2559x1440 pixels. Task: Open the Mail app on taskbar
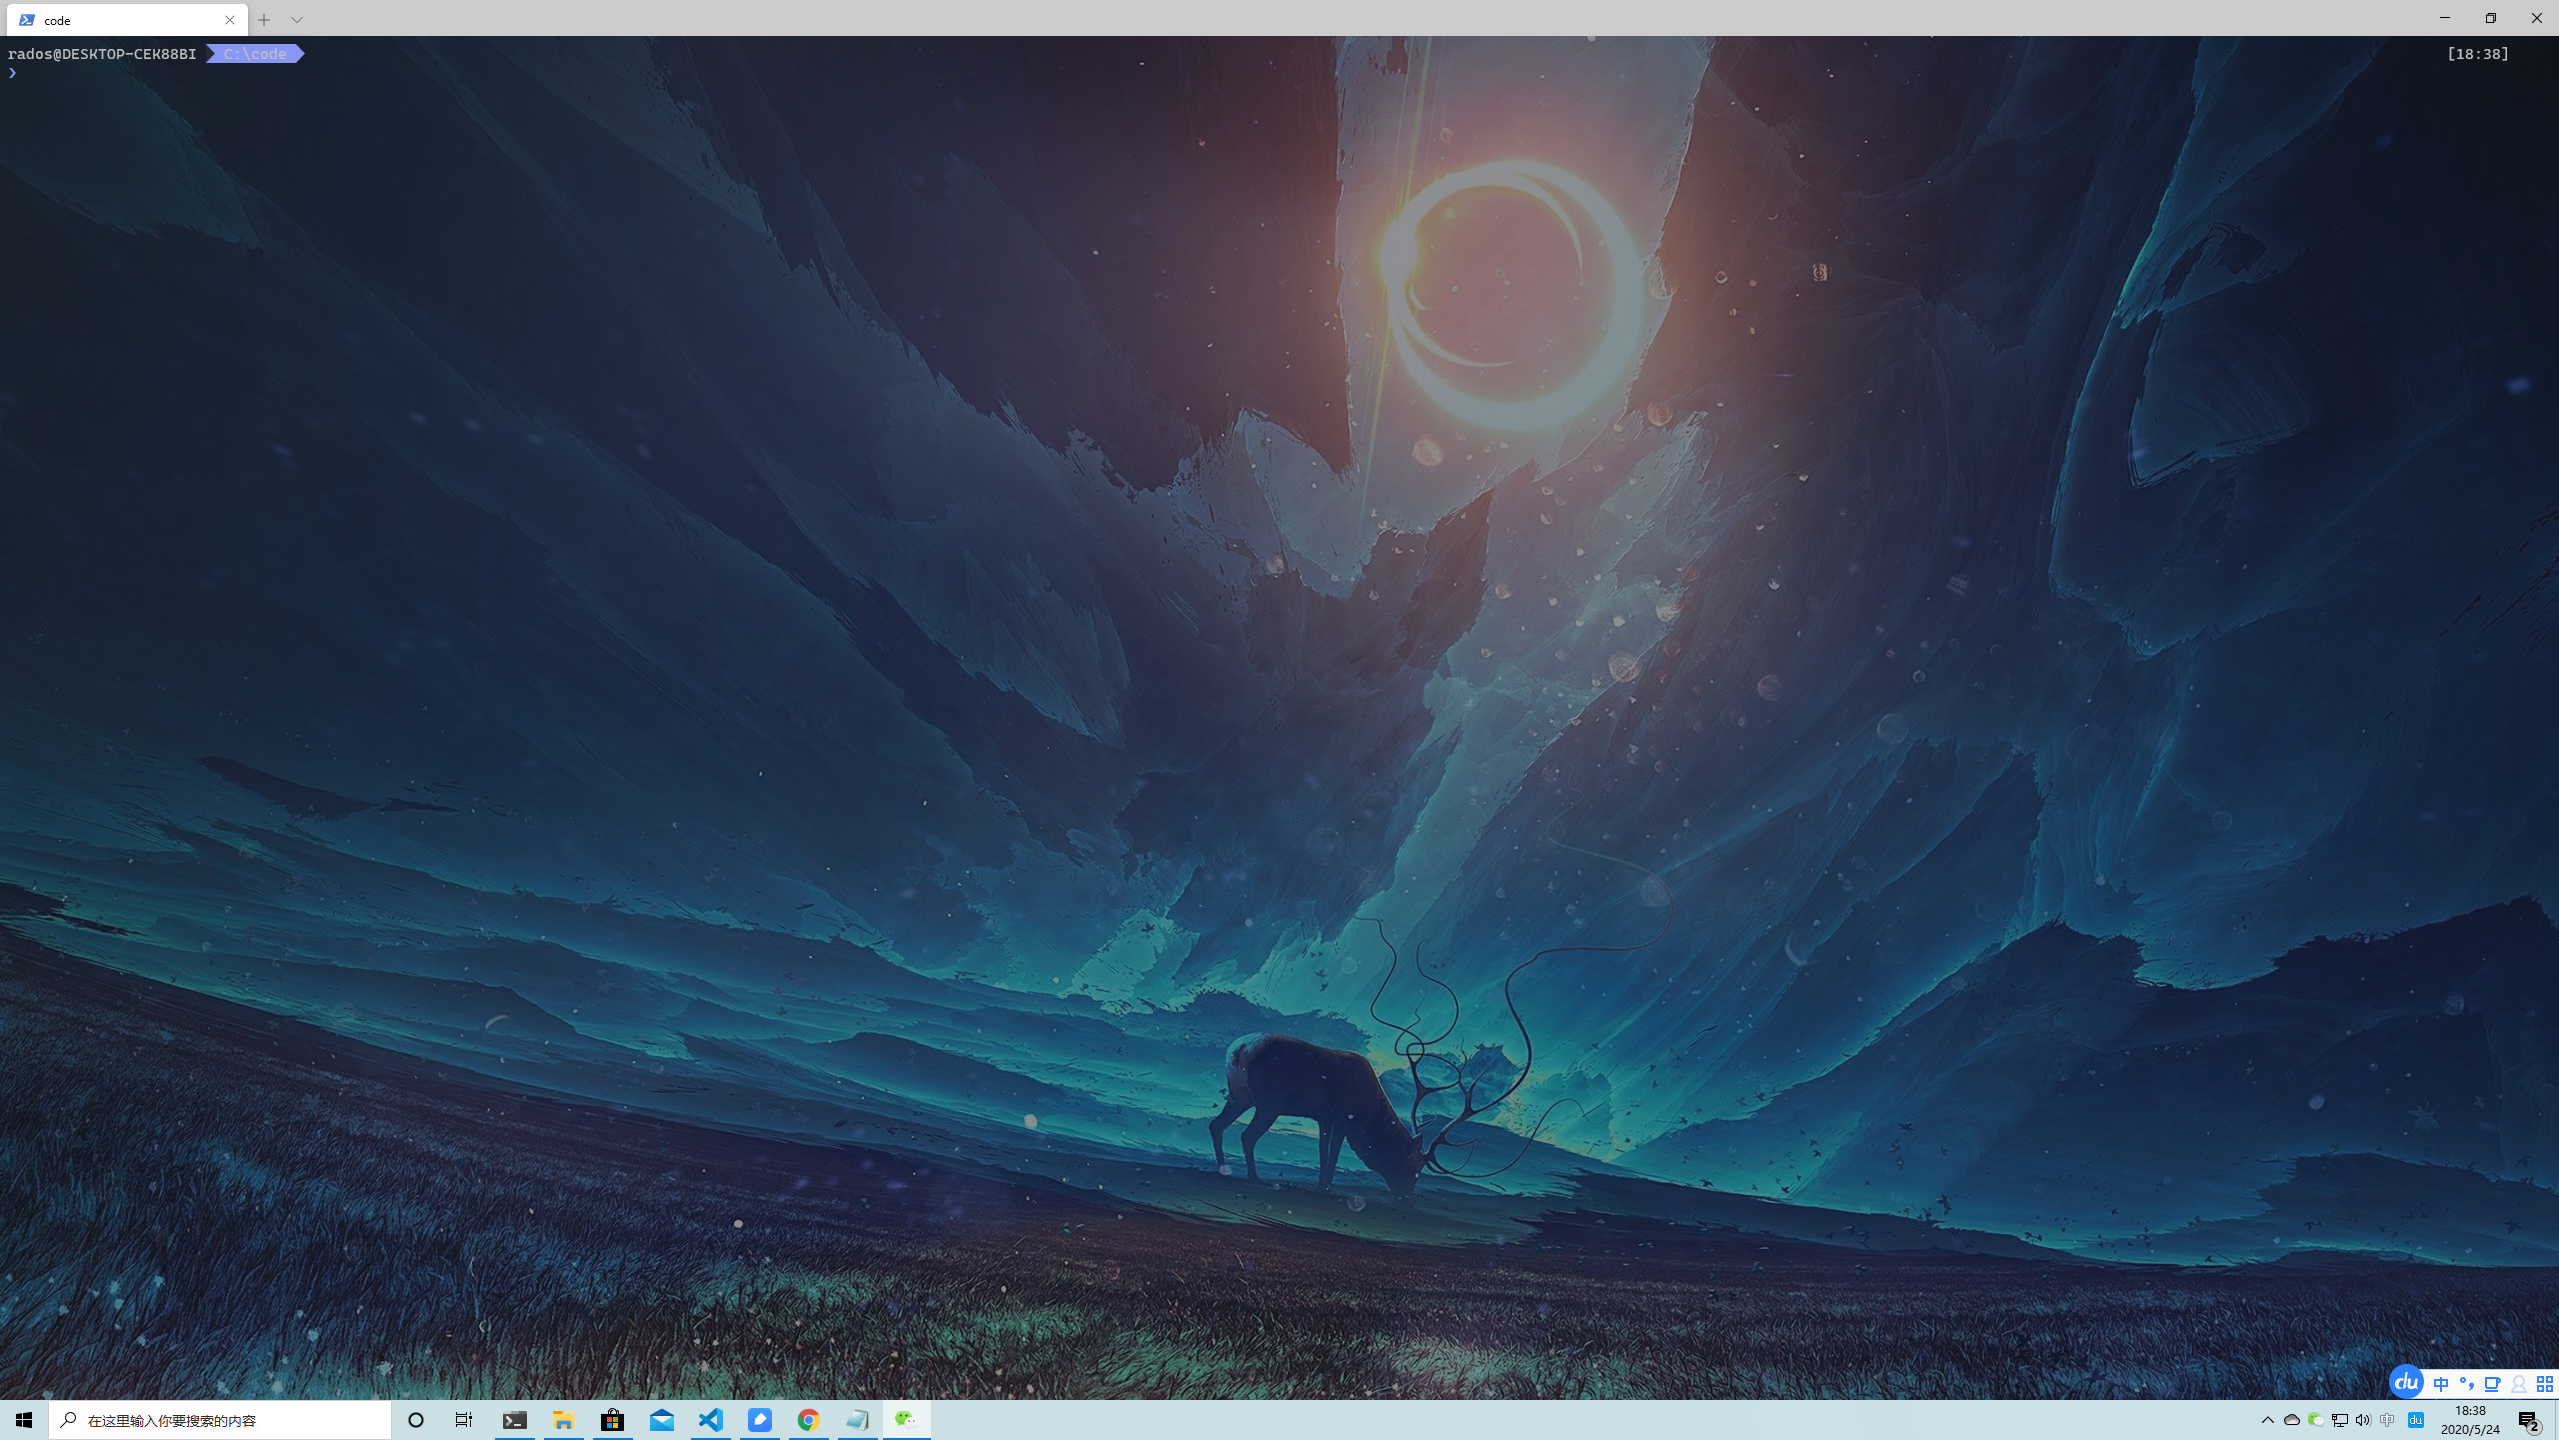coord(662,1420)
